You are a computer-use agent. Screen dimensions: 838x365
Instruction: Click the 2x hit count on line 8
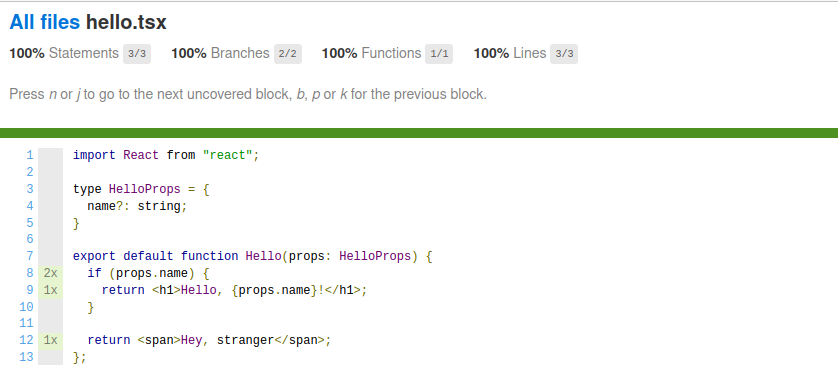[x=51, y=273]
